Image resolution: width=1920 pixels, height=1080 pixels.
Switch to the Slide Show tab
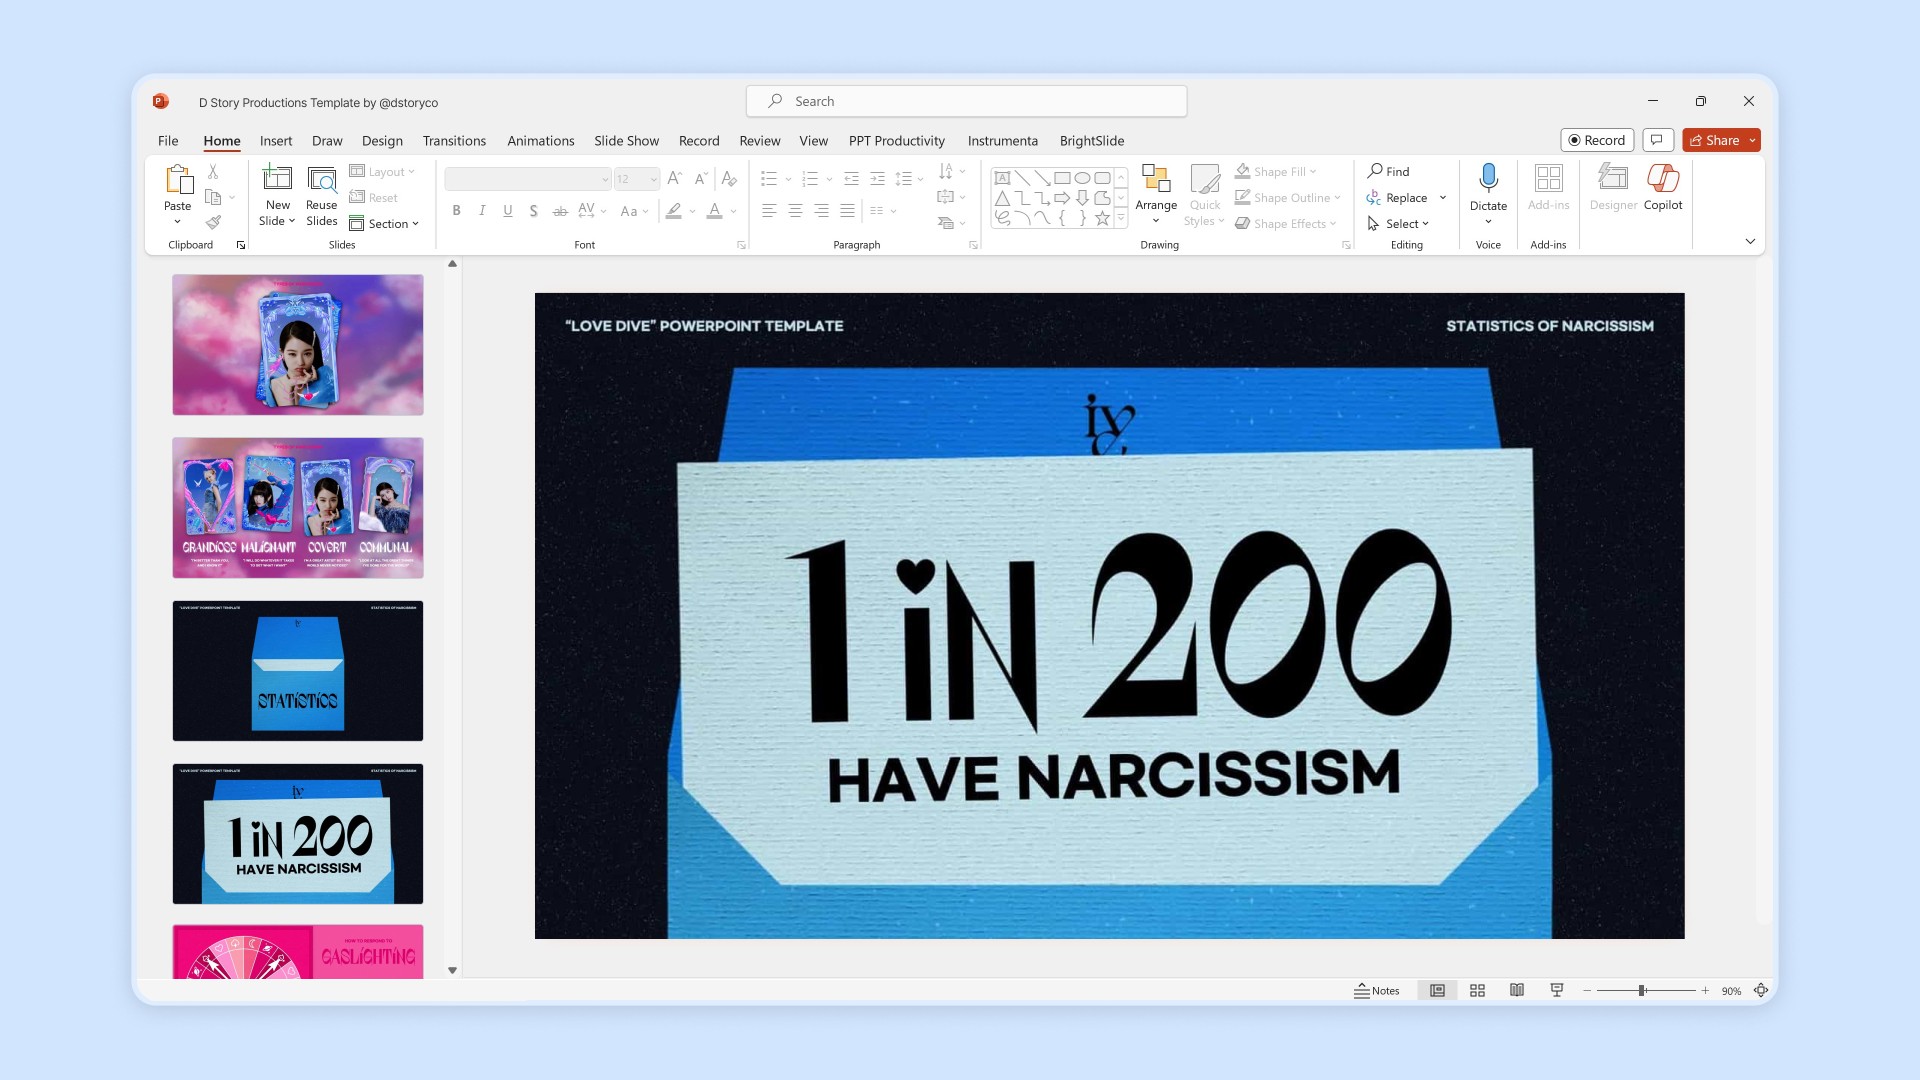626,141
